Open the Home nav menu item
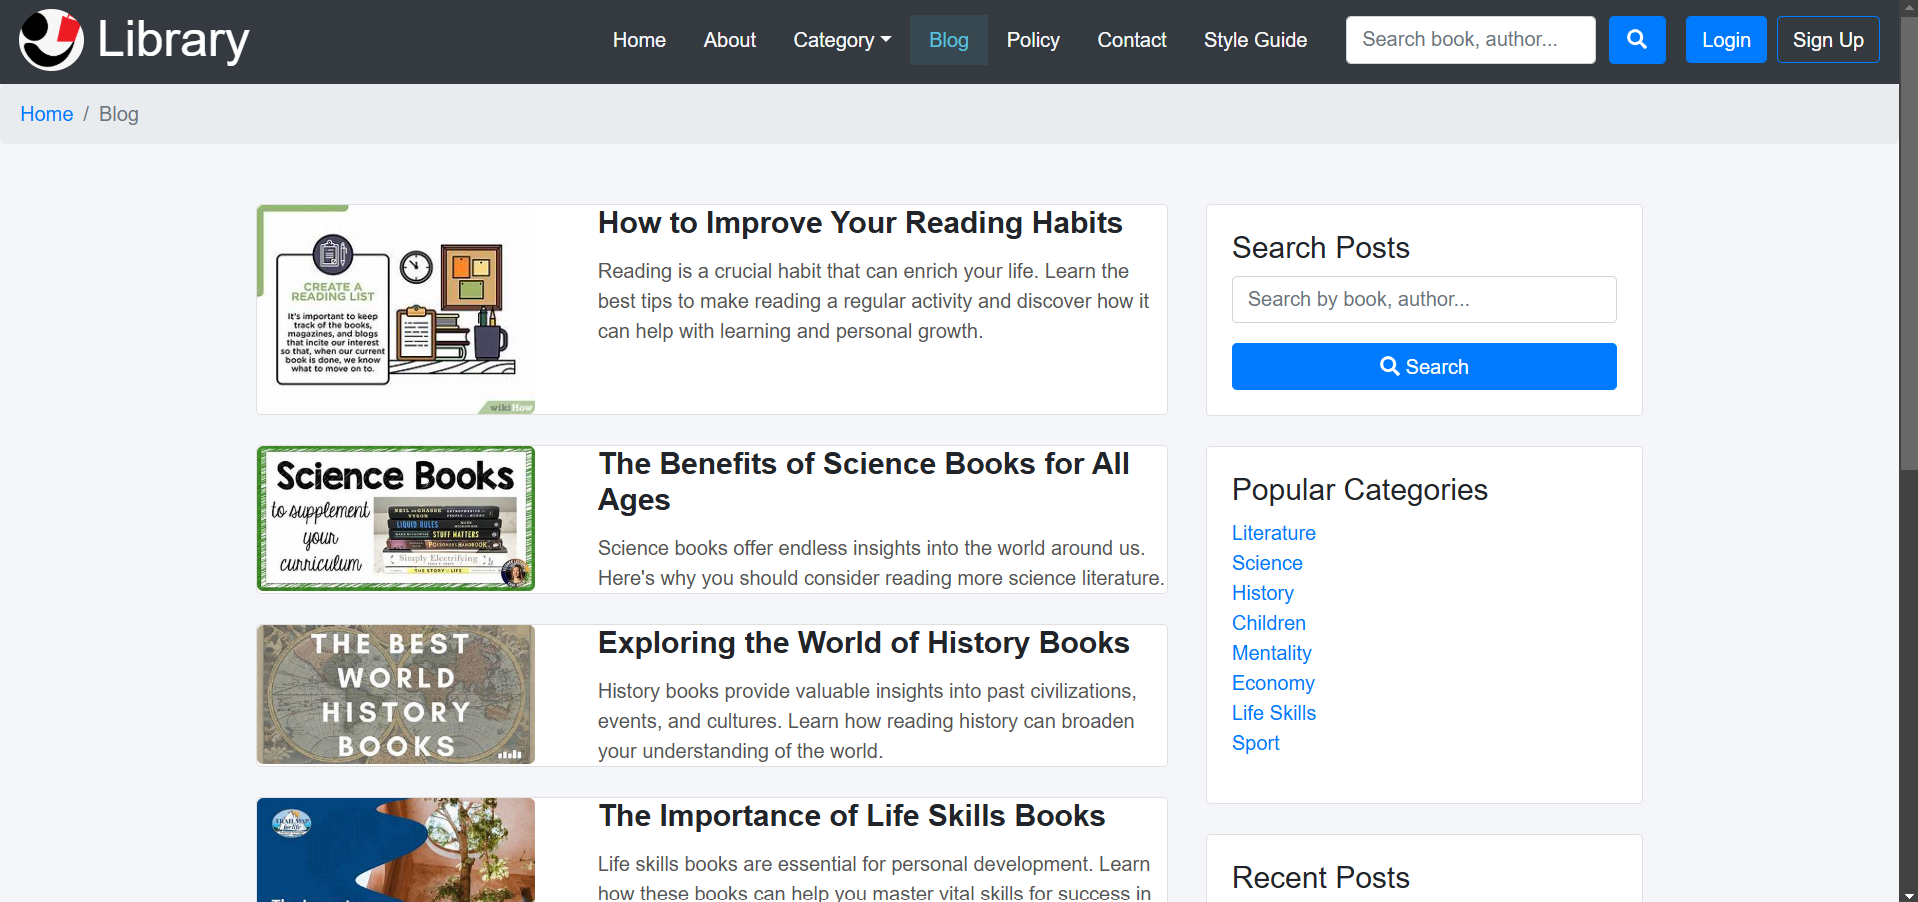 tap(639, 40)
